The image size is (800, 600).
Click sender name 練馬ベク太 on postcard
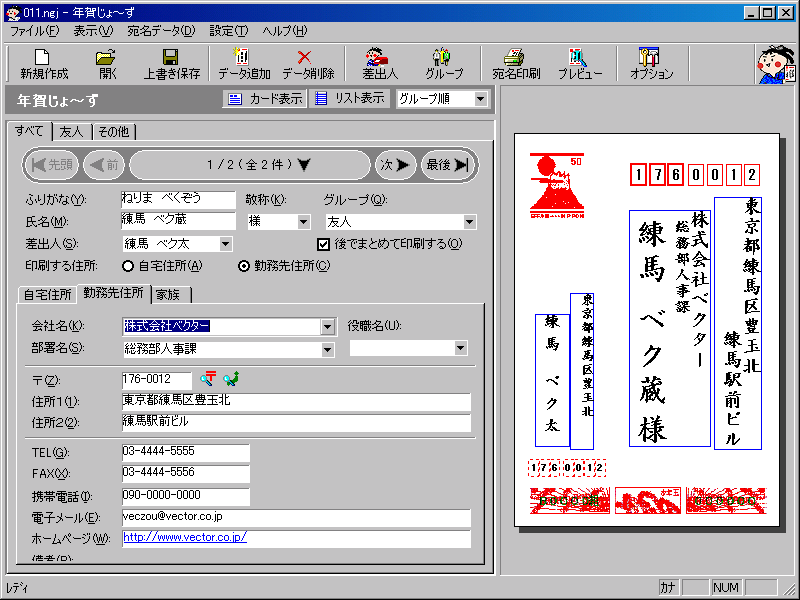click(552, 380)
